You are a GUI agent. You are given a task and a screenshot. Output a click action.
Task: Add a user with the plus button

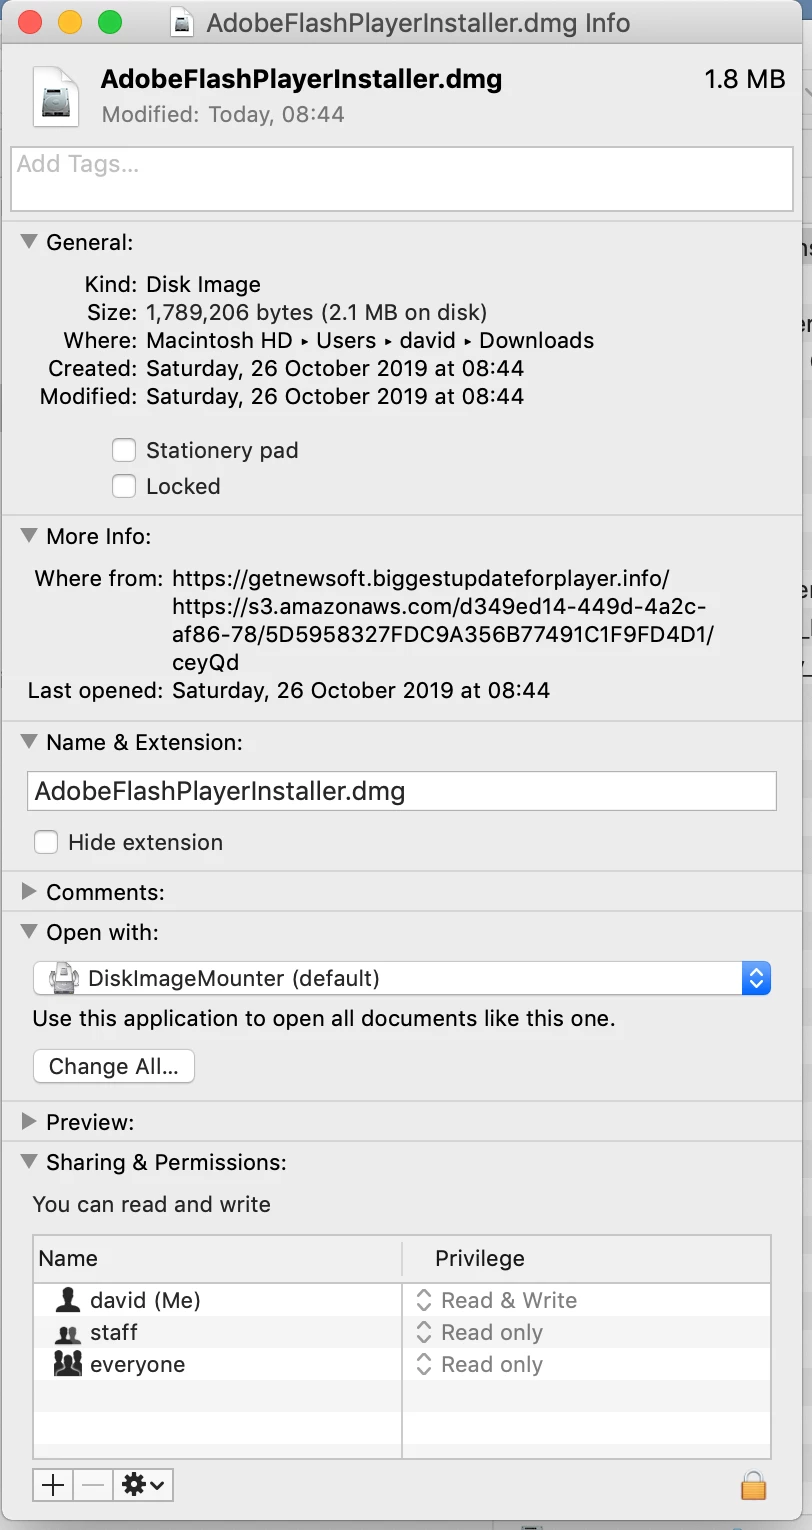point(53,1485)
